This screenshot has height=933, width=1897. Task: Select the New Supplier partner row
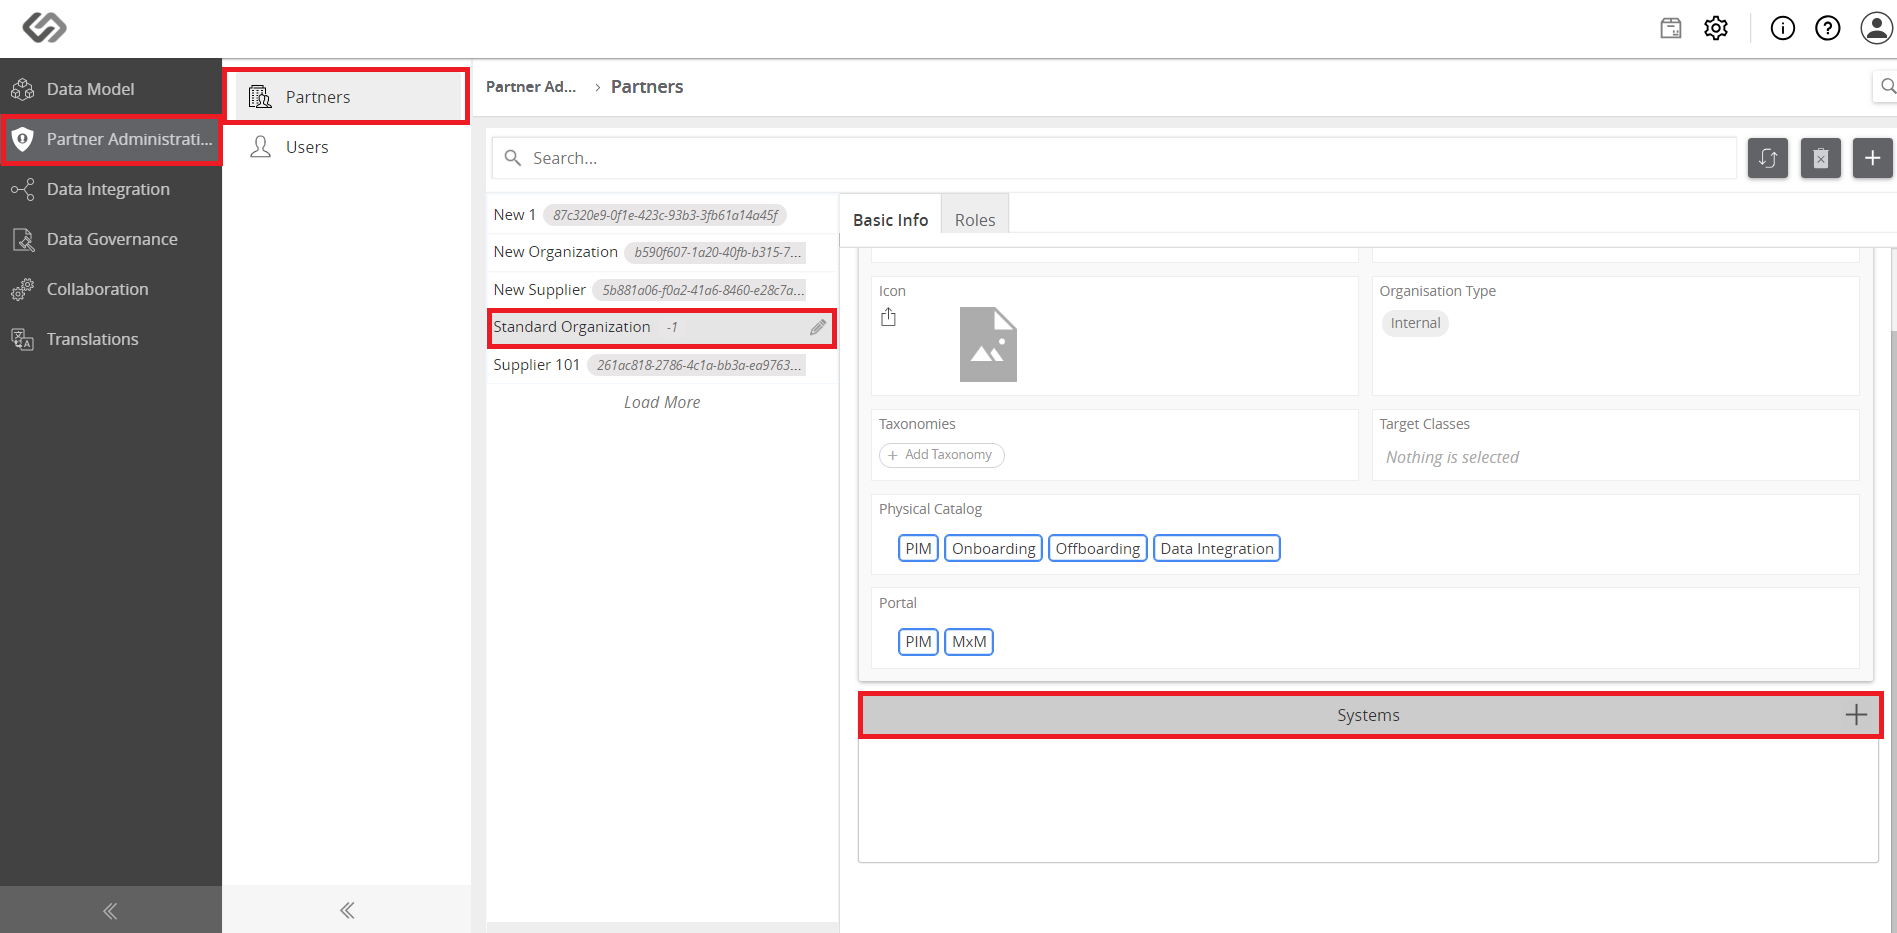[x=662, y=290]
